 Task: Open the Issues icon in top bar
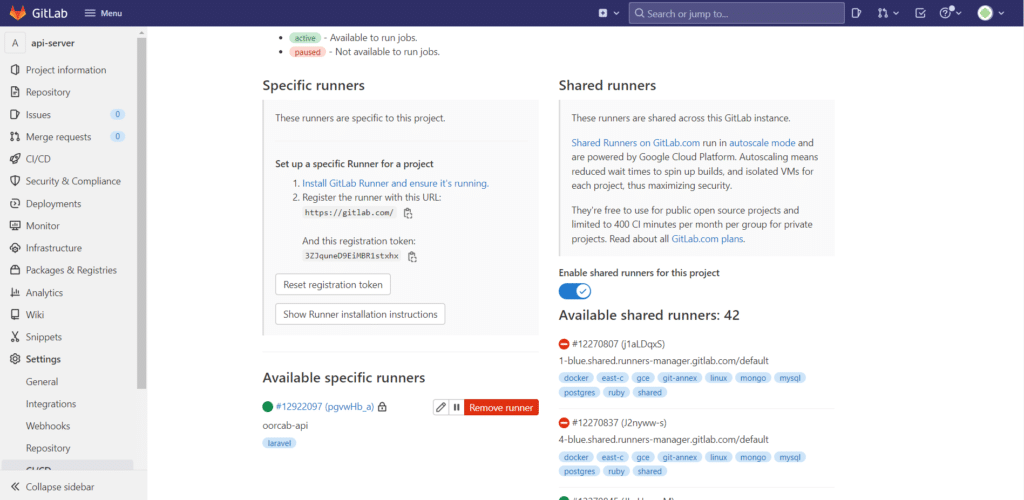pyautogui.click(x=856, y=13)
